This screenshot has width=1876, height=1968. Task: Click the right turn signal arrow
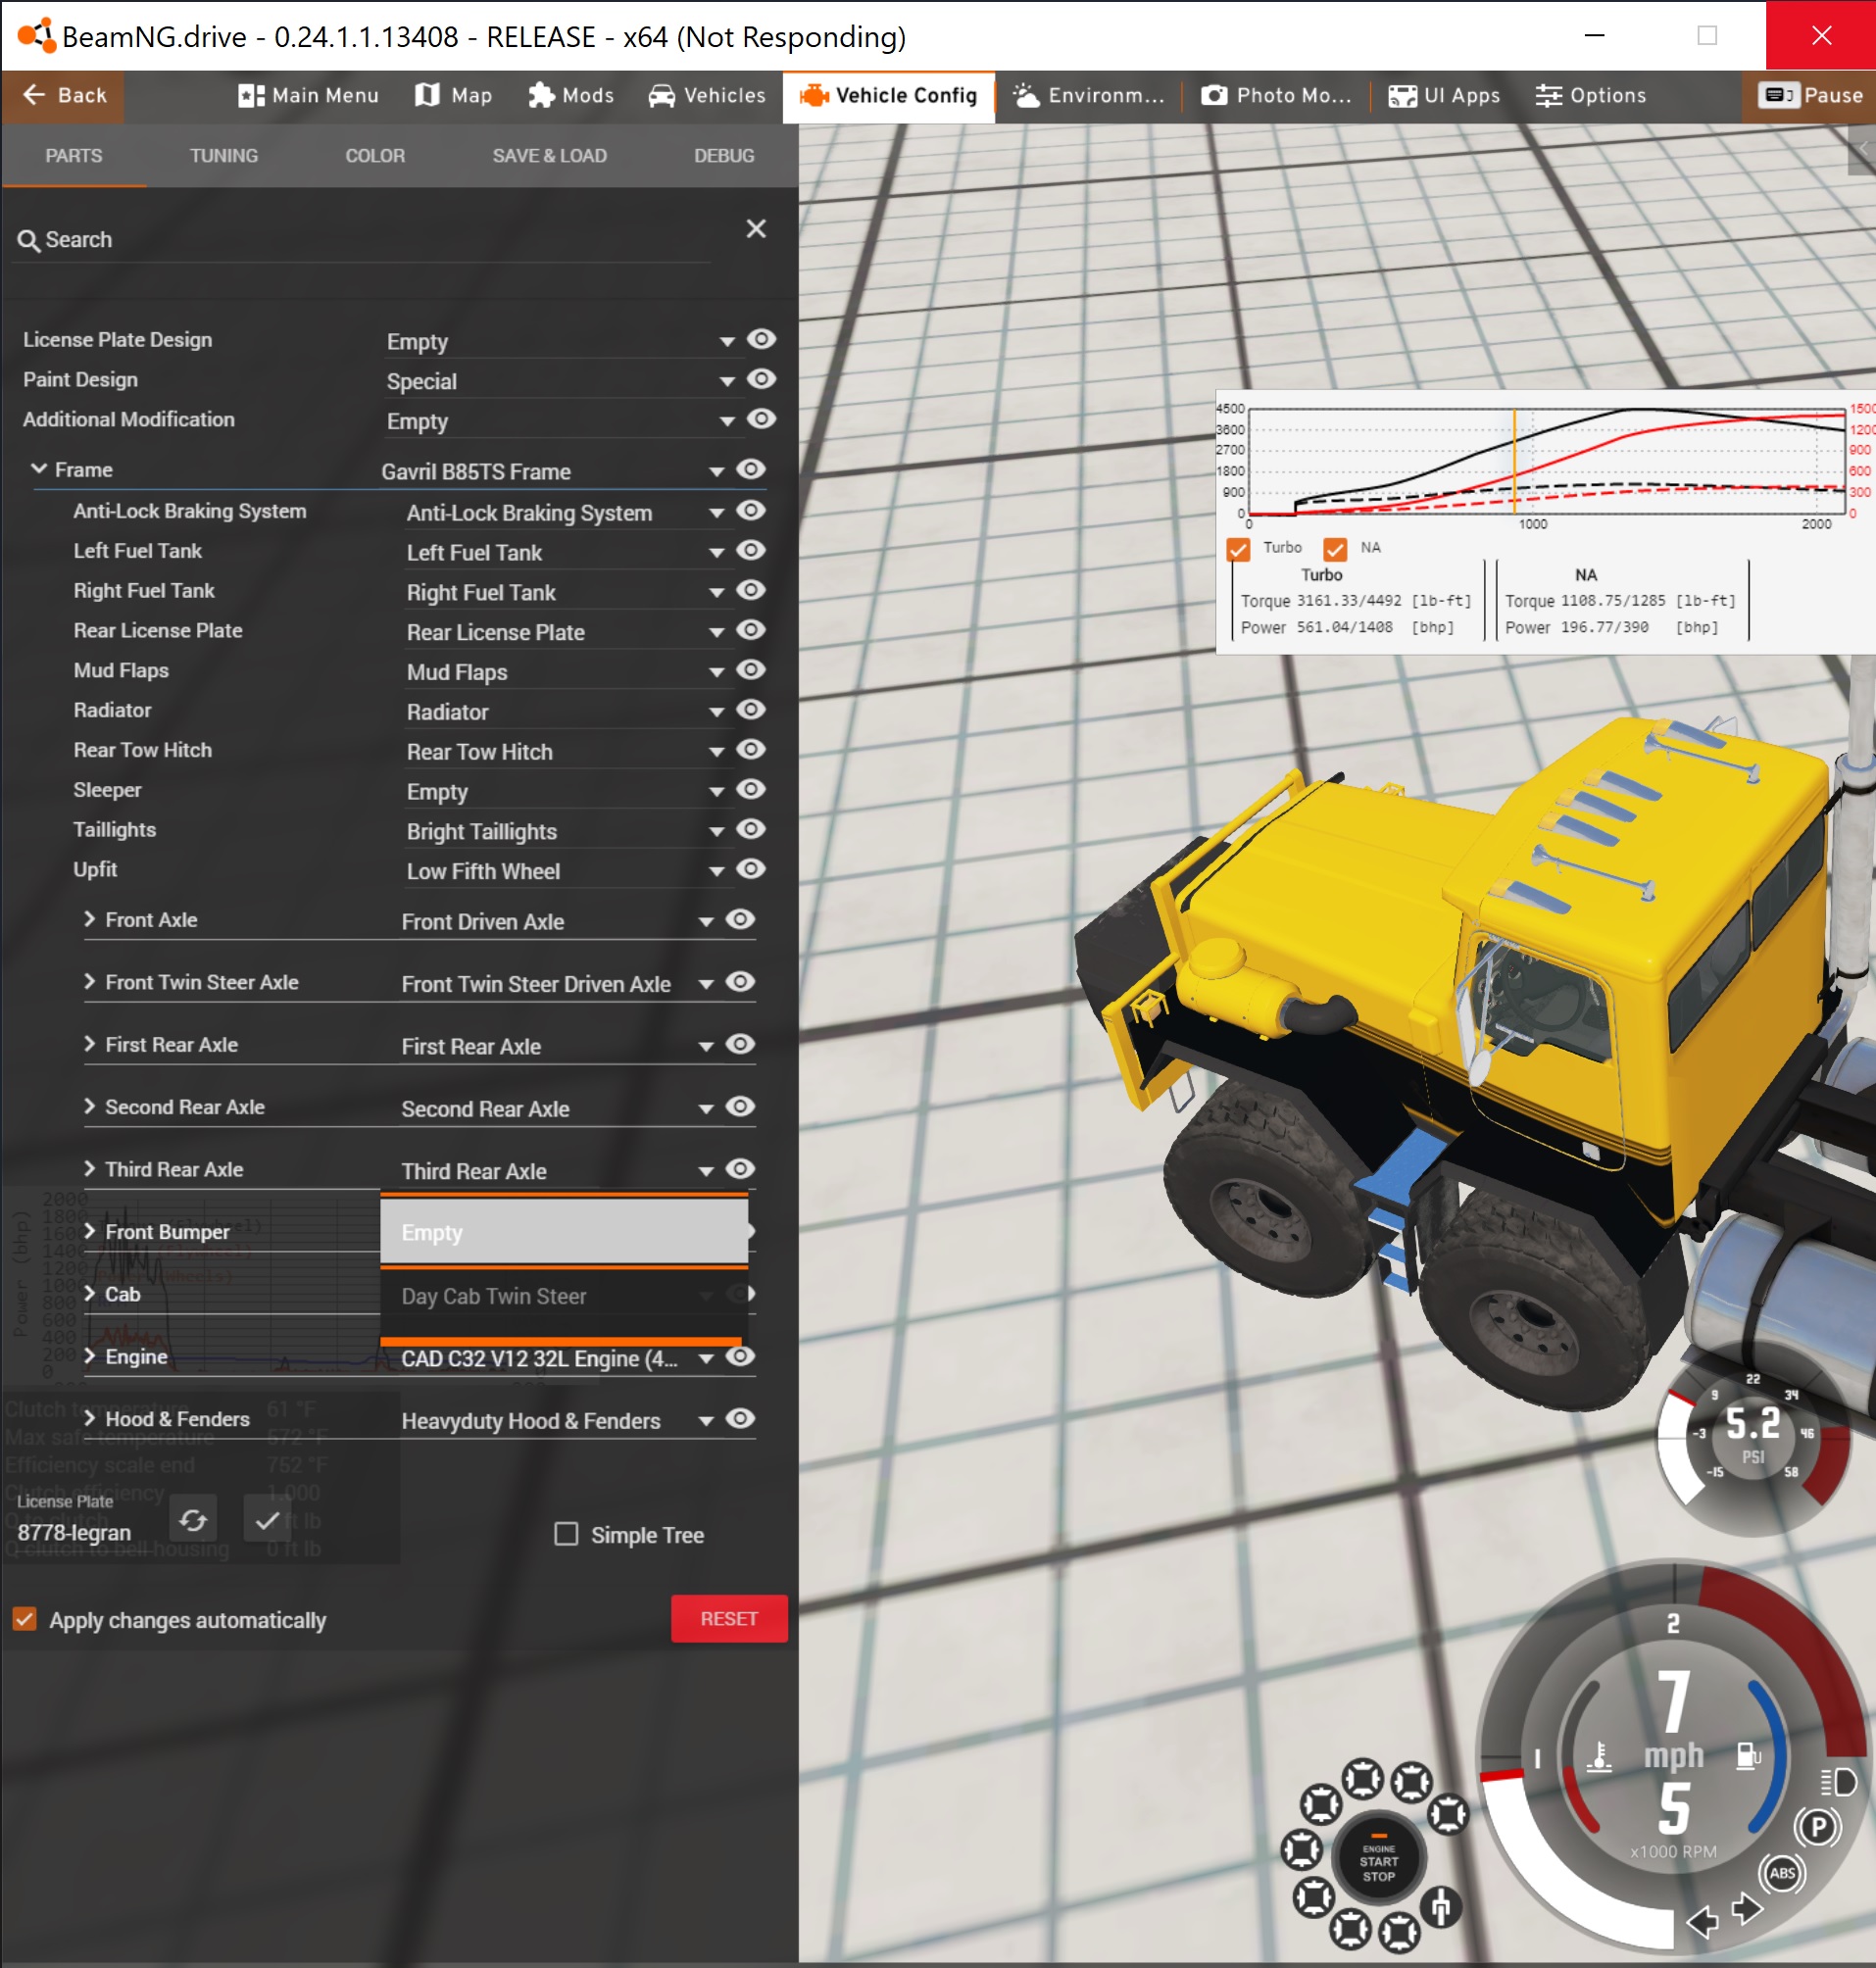[x=1747, y=1908]
